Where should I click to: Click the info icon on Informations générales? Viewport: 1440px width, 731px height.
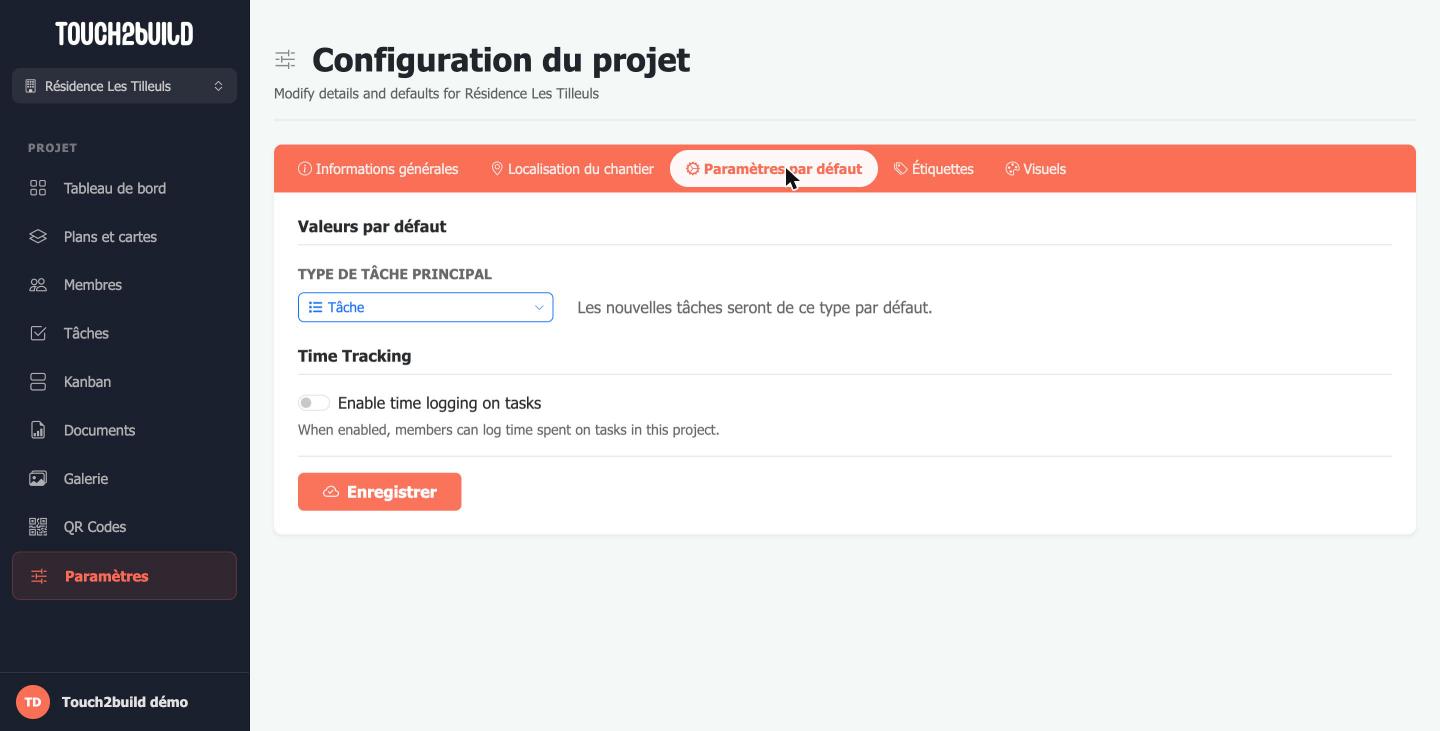[305, 169]
